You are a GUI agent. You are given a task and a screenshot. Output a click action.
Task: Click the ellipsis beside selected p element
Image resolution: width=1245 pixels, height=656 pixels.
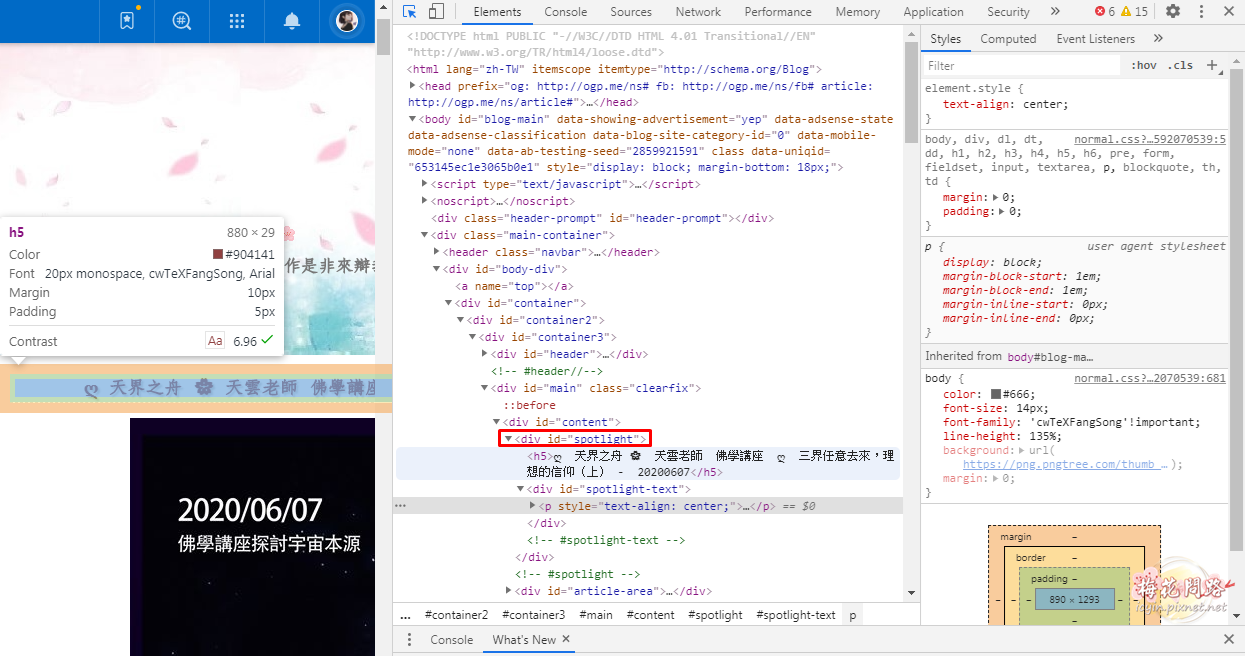(x=401, y=506)
